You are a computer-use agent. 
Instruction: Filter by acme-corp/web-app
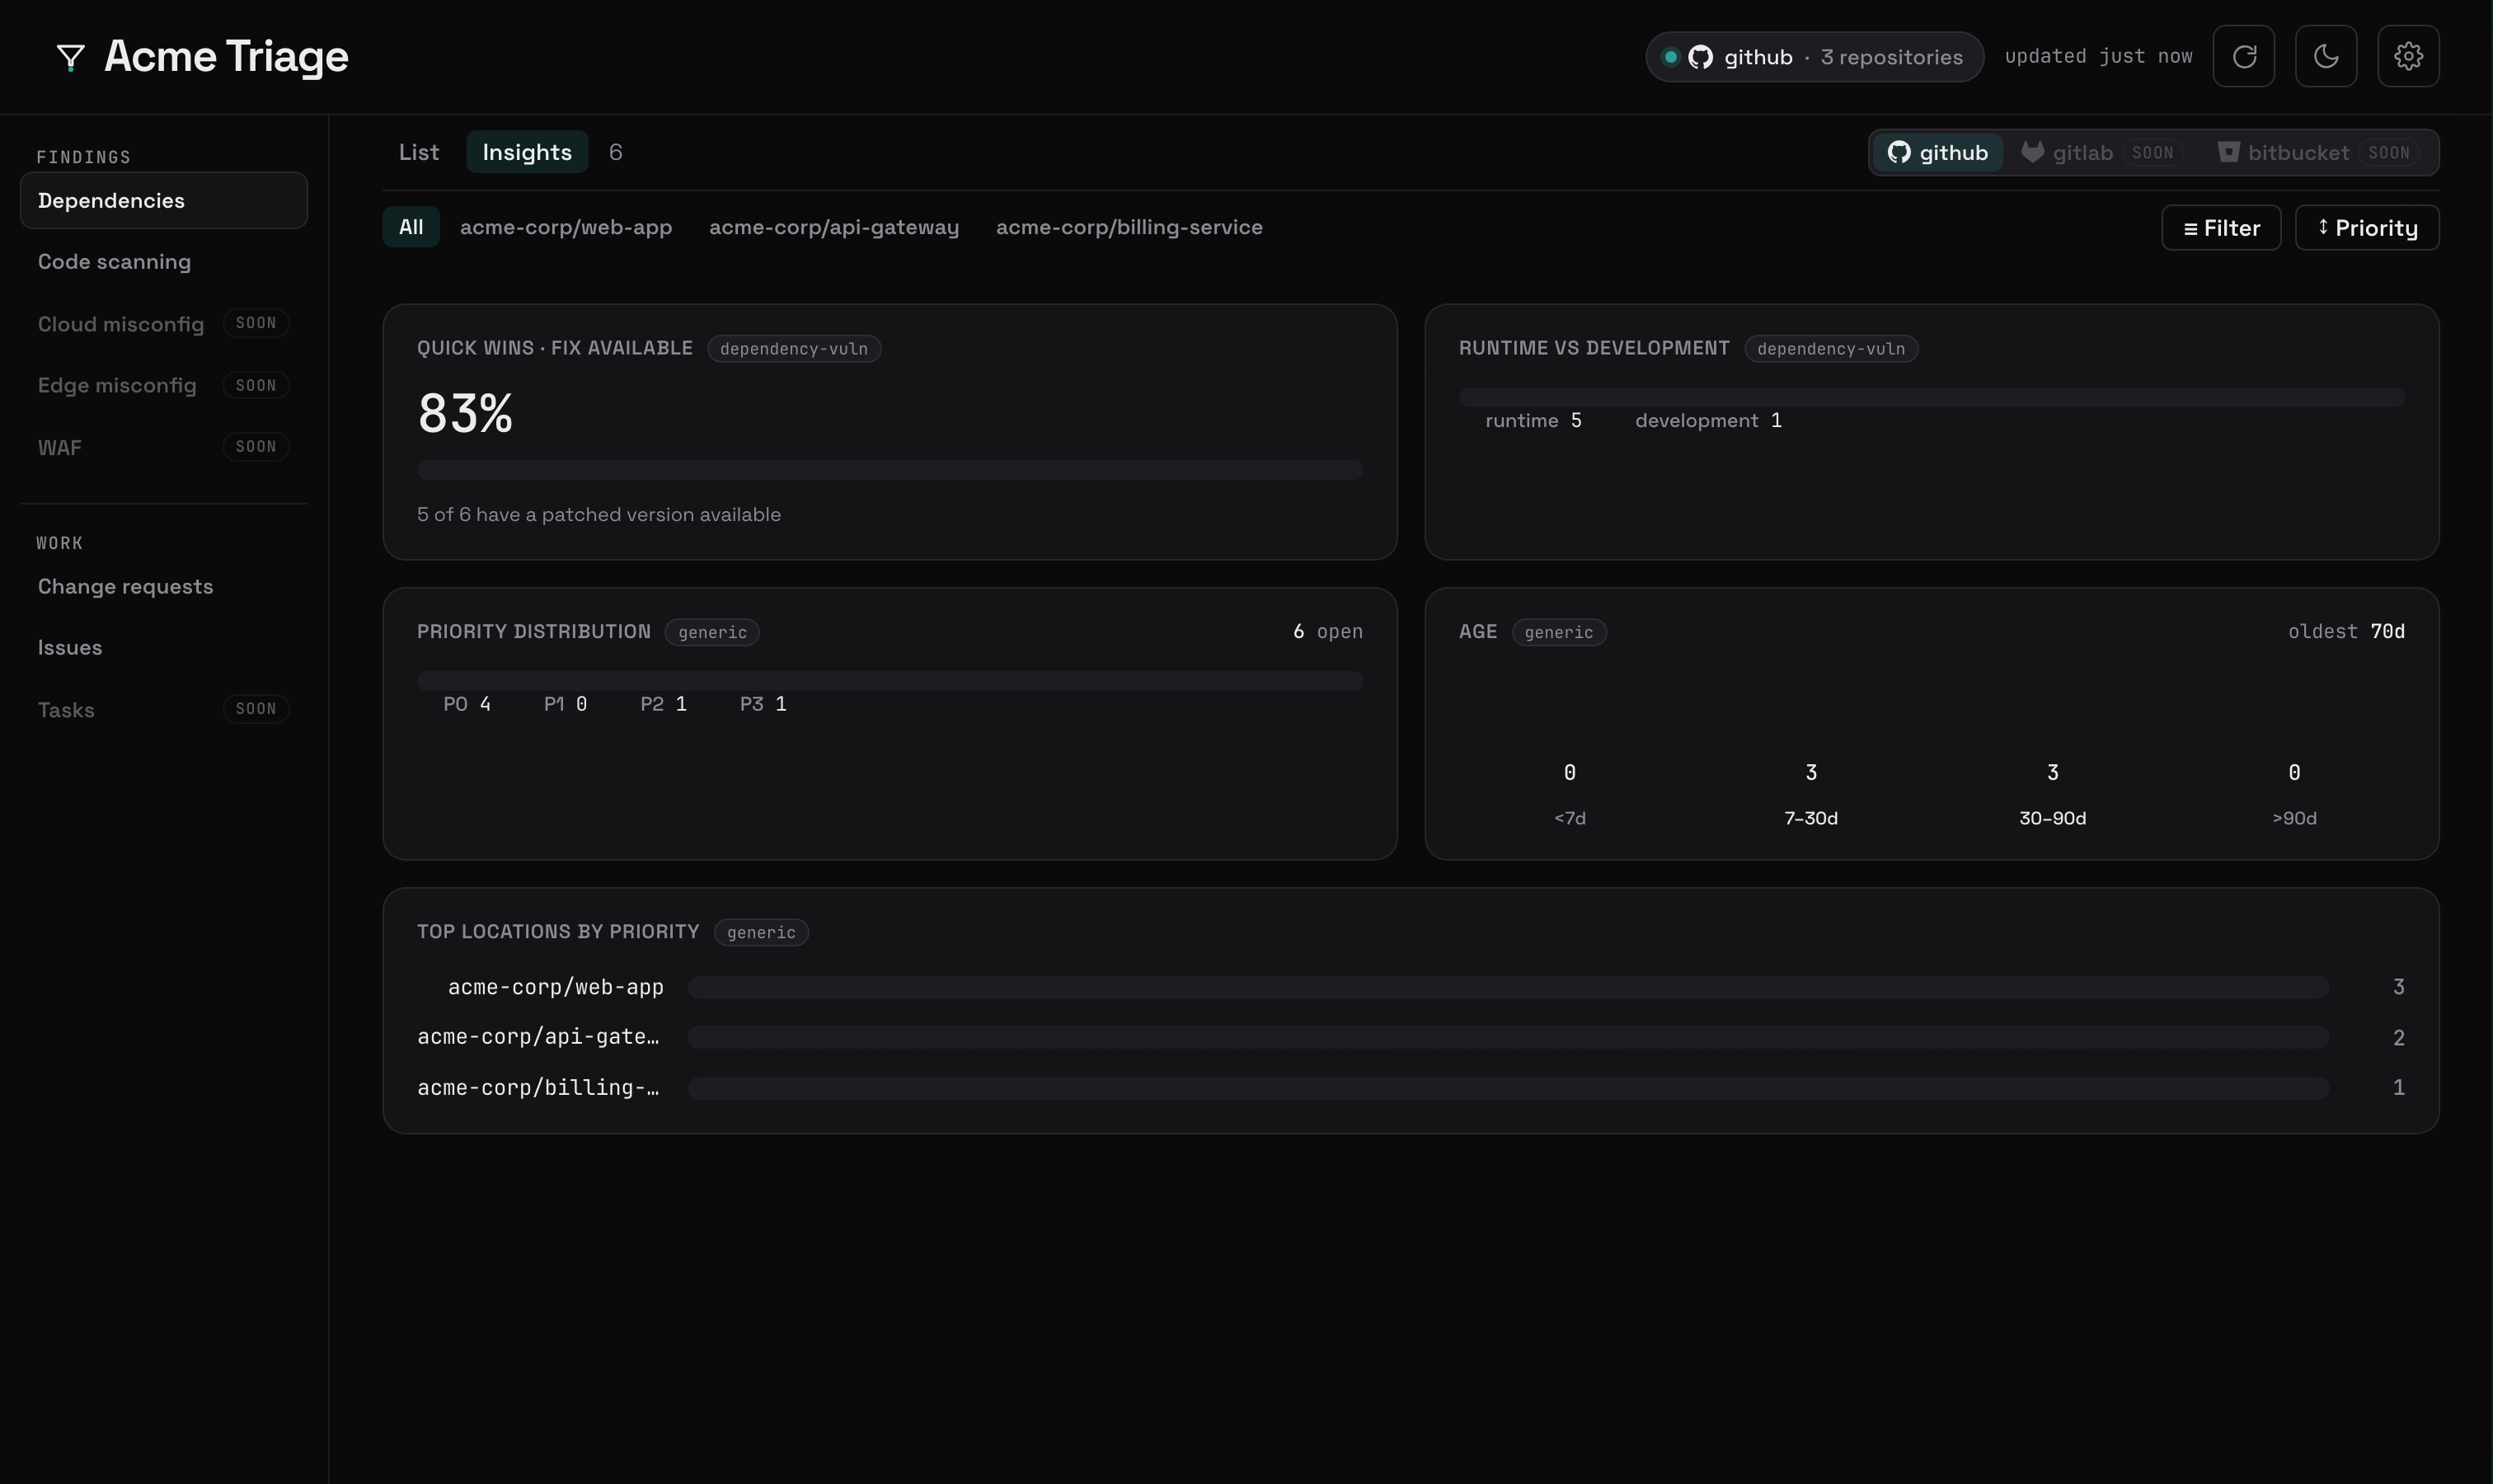tap(566, 227)
